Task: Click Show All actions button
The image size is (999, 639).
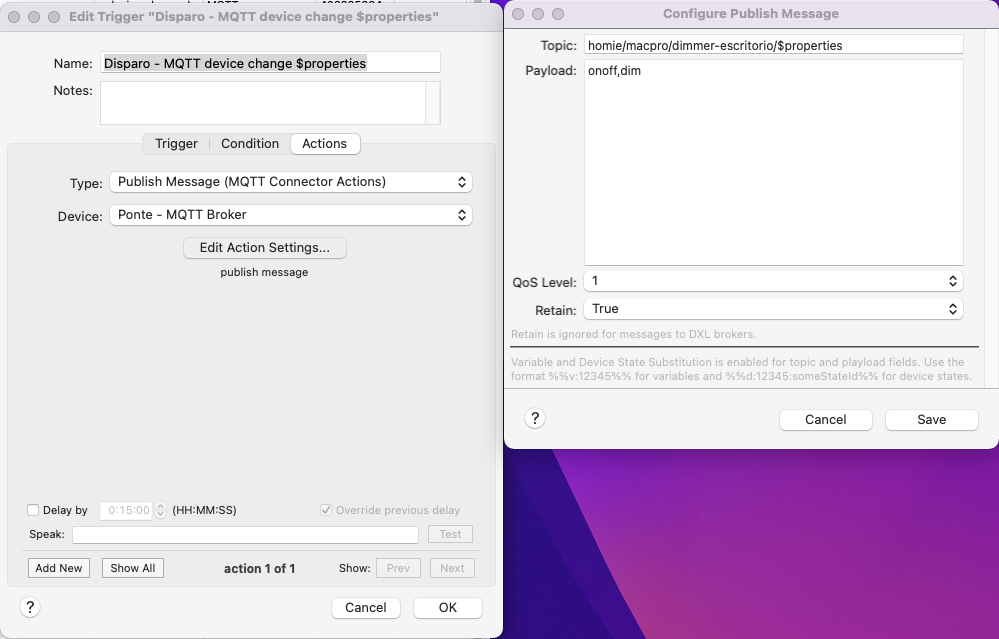Action: coord(133,568)
